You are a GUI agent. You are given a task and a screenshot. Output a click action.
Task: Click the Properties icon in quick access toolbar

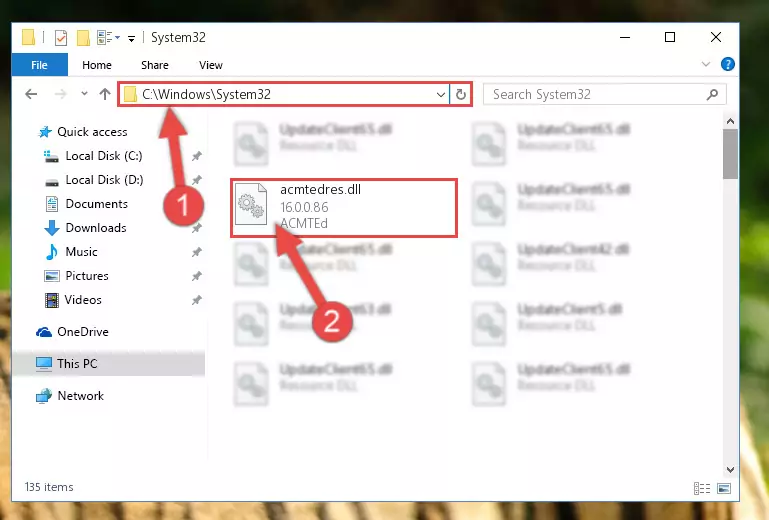61,38
